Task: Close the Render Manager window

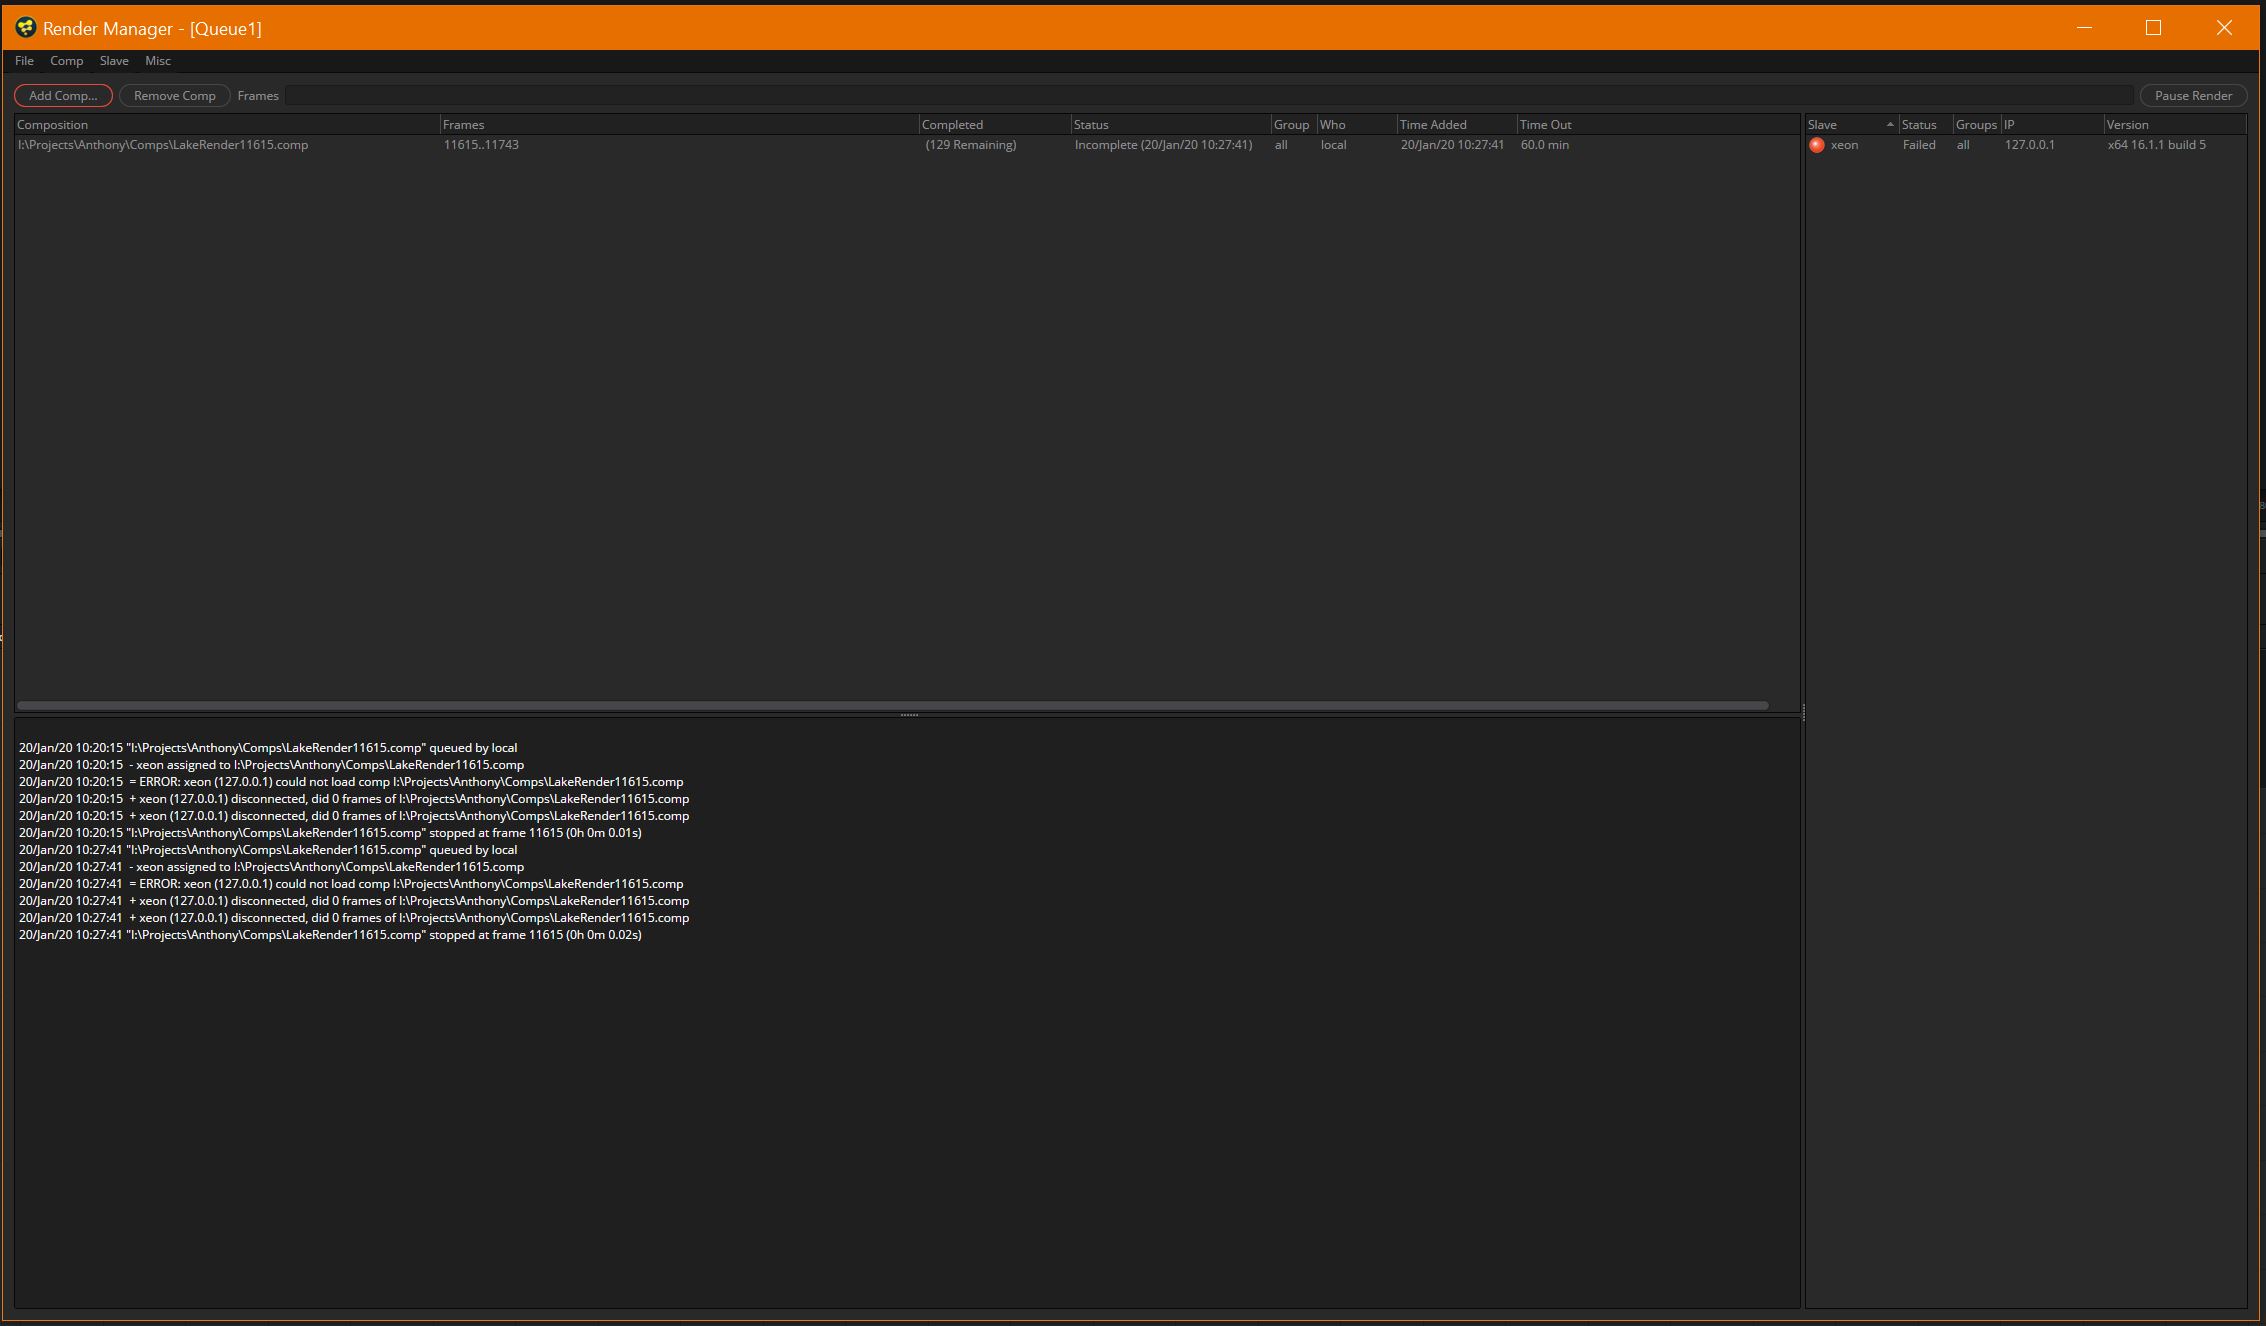Action: 2224,28
